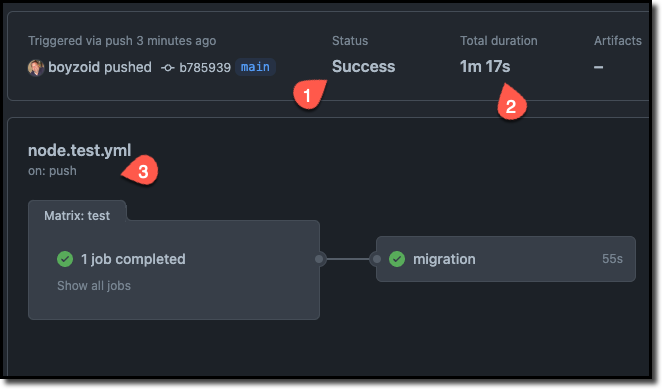The image size is (662, 389).
Task: Click the green check next to migration
Action: pos(397,259)
